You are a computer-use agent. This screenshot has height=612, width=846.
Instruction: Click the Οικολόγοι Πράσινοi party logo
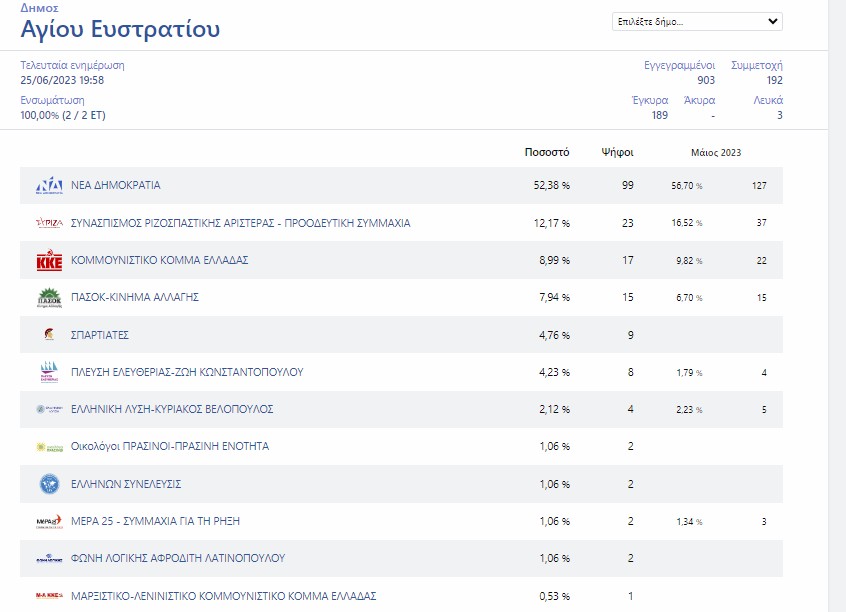49,447
